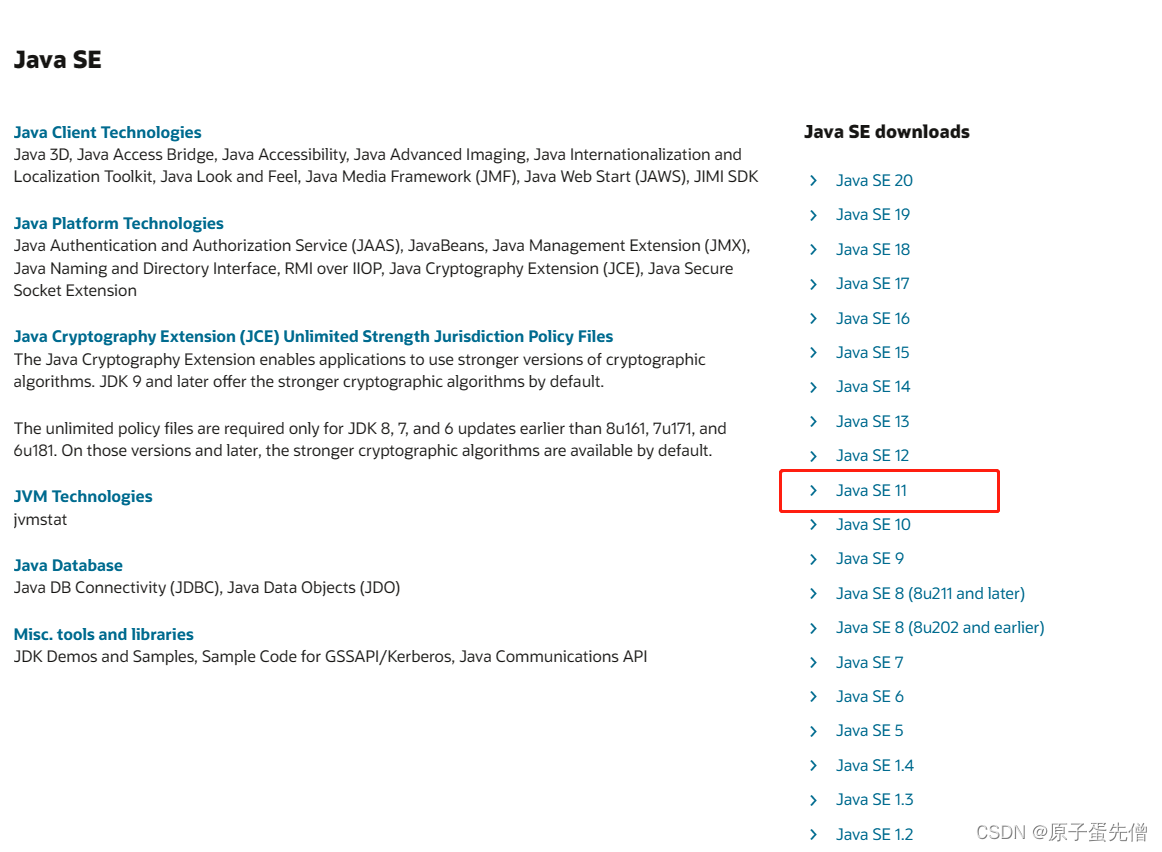Open Java Database

tap(68, 564)
